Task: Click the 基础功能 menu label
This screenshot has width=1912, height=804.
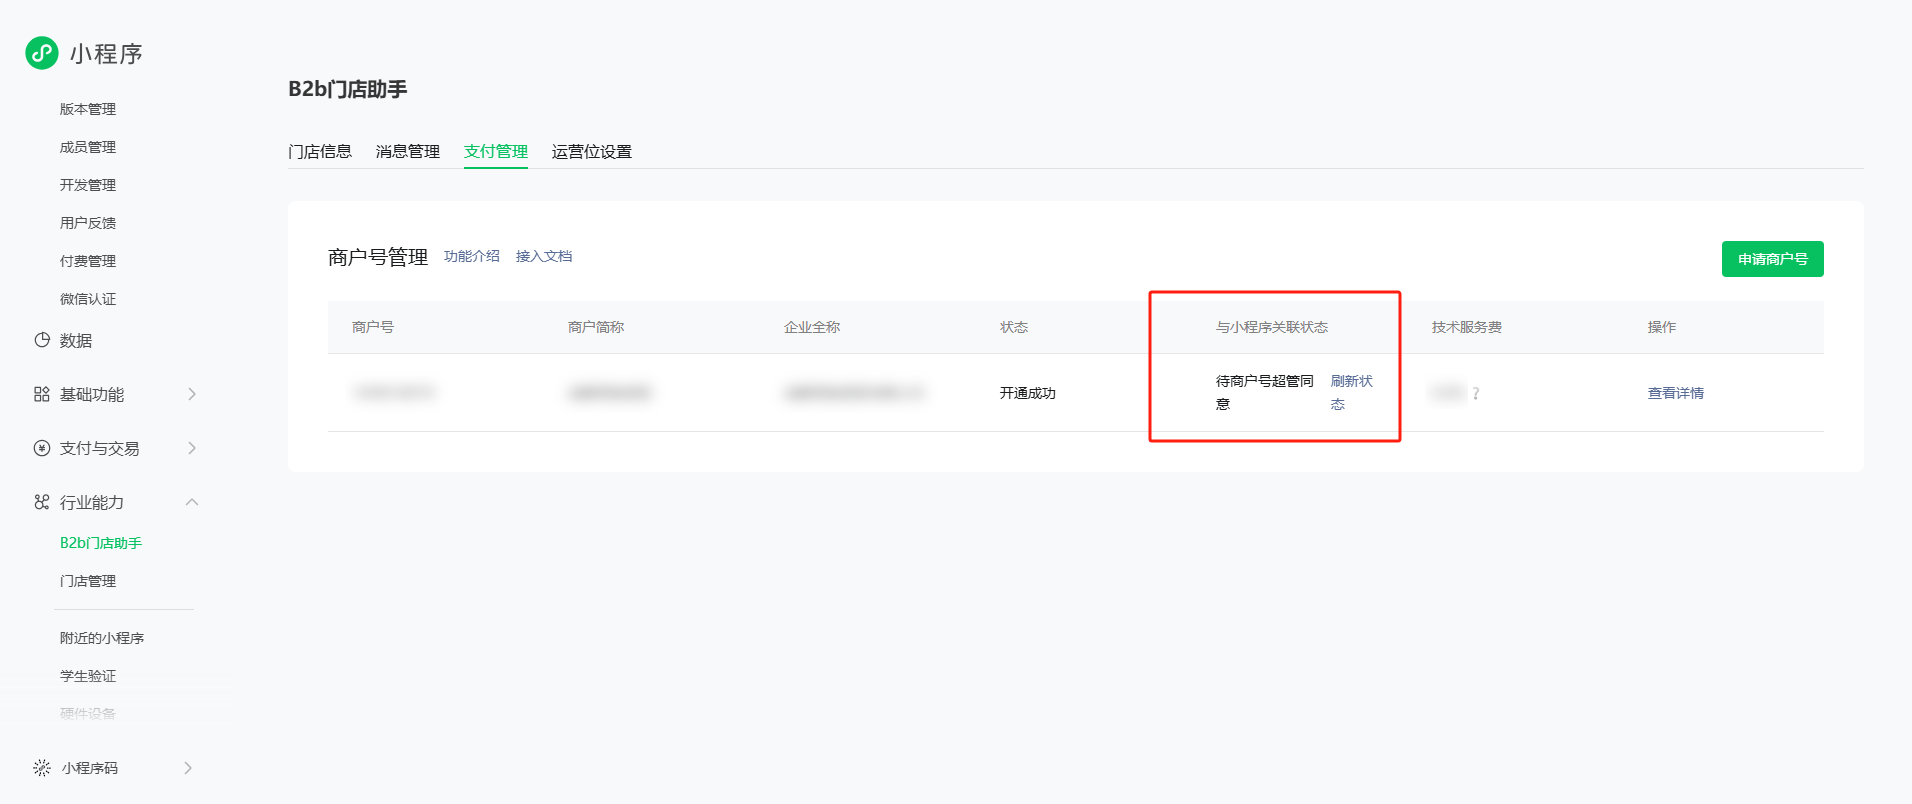Action: 92,394
